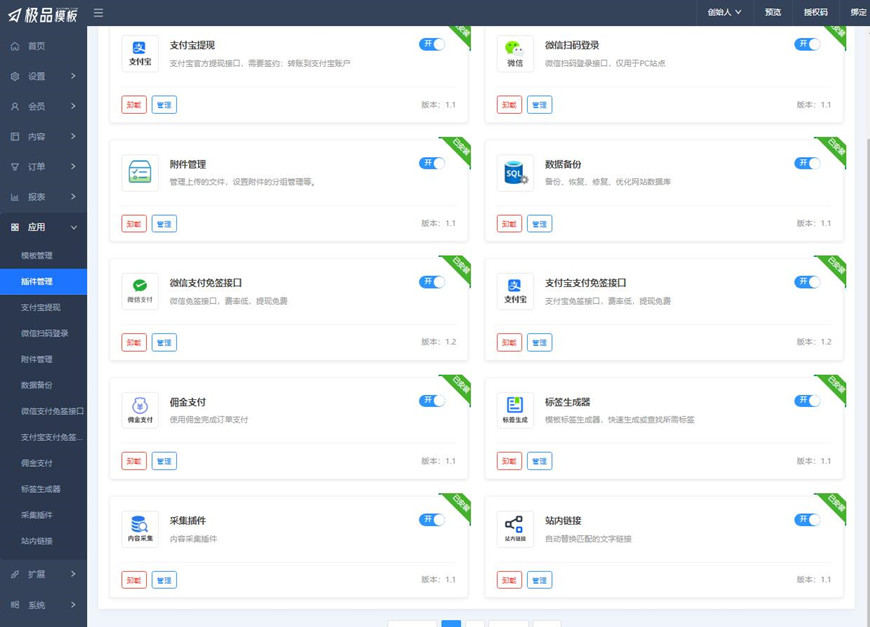Expand the 扩展 sidebar menu arrow
The image size is (870, 627).
pyautogui.click(x=73, y=574)
